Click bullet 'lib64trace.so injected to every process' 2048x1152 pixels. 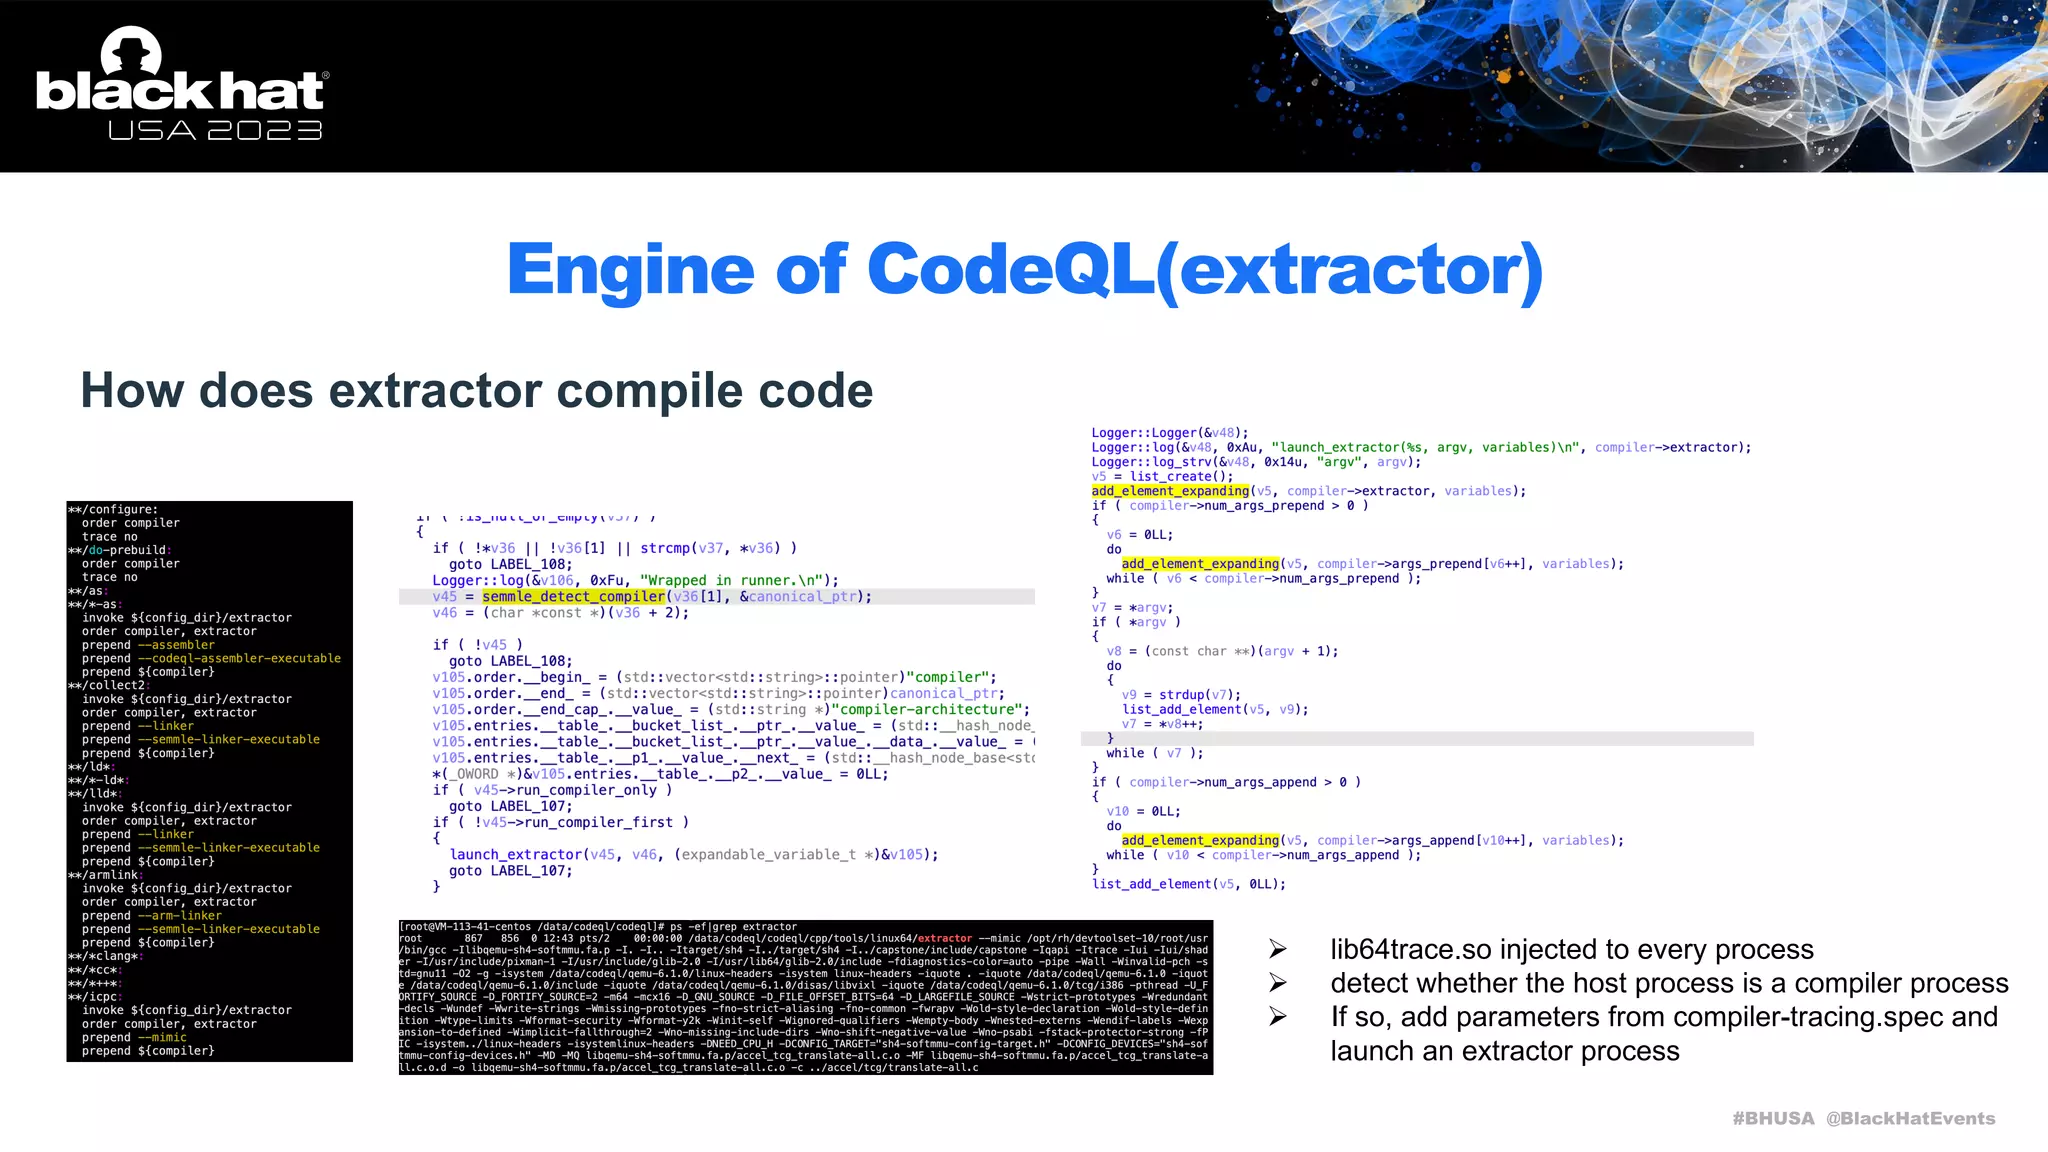[x=1572, y=949]
